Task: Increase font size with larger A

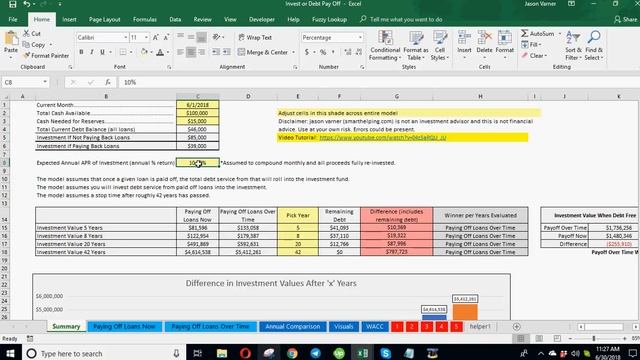Action: coord(156,38)
